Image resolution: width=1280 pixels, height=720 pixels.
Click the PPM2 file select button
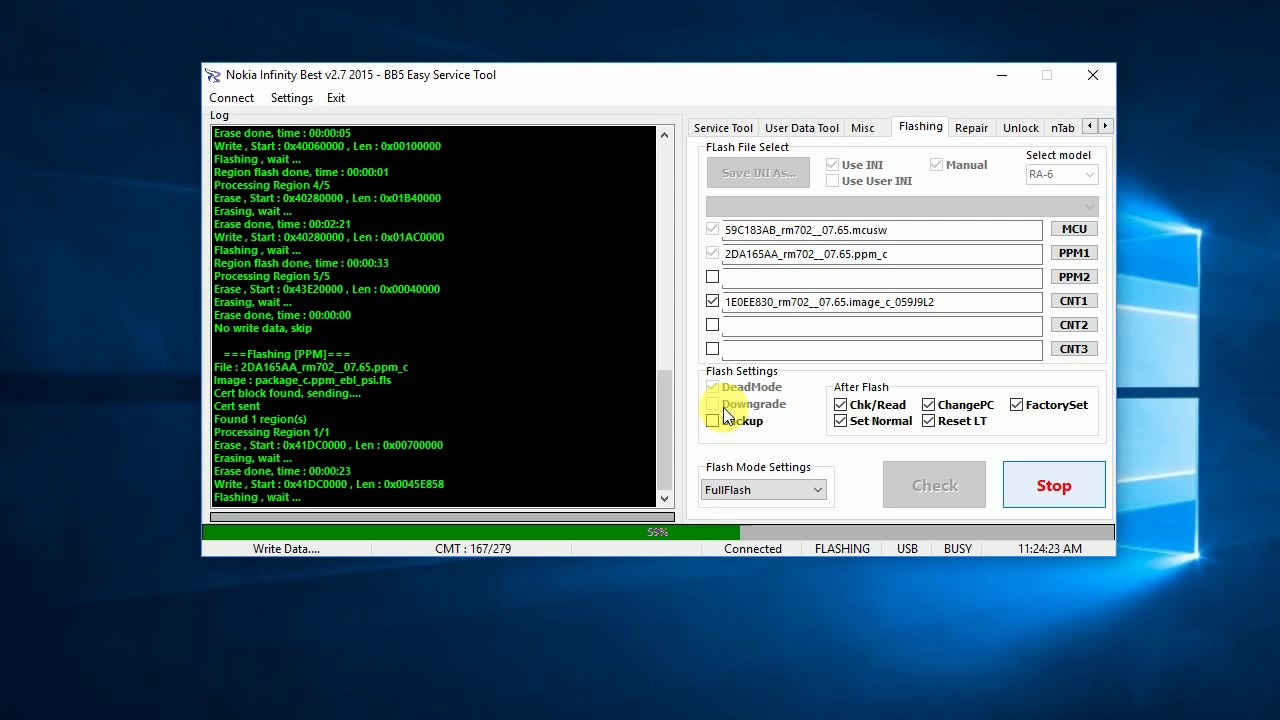tap(1074, 277)
